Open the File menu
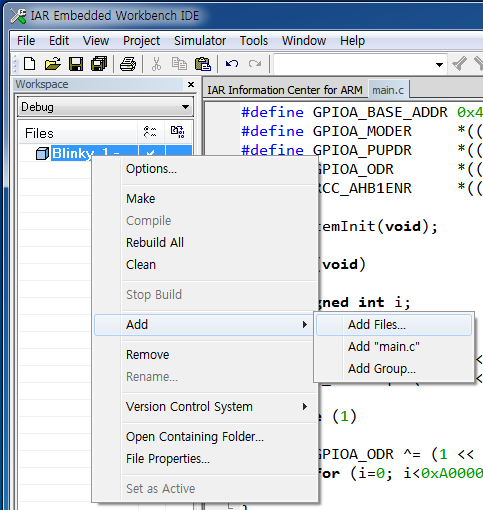 (x=26, y=41)
